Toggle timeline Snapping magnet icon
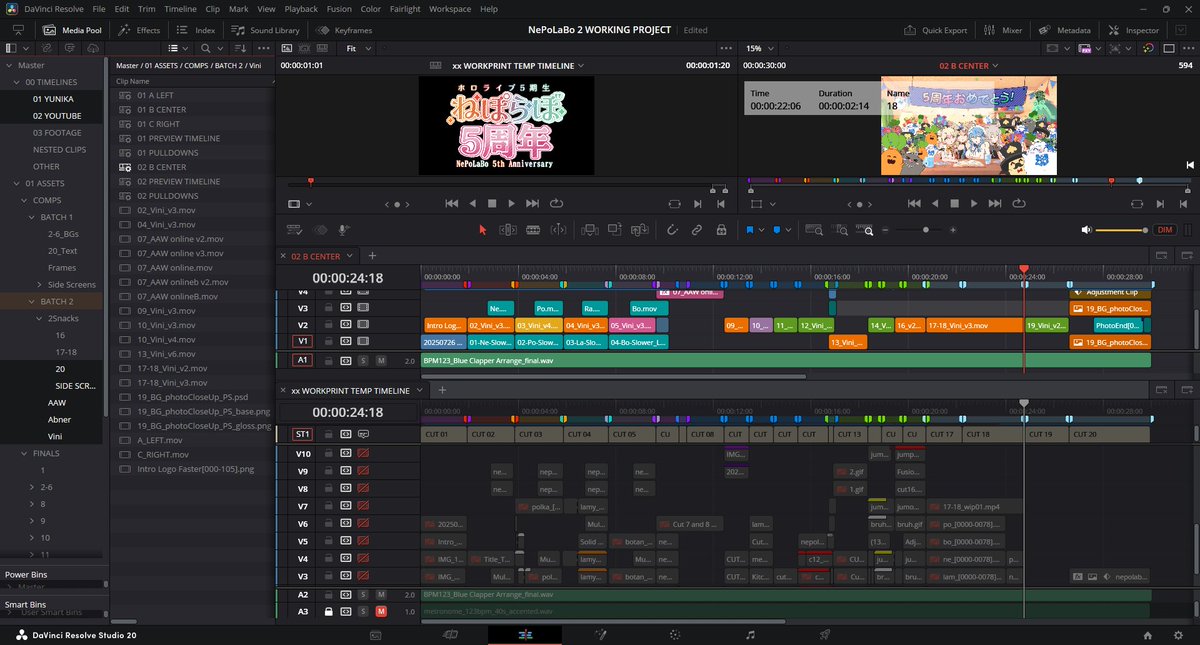The width and height of the screenshot is (1200, 645). pyautogui.click(x=673, y=230)
